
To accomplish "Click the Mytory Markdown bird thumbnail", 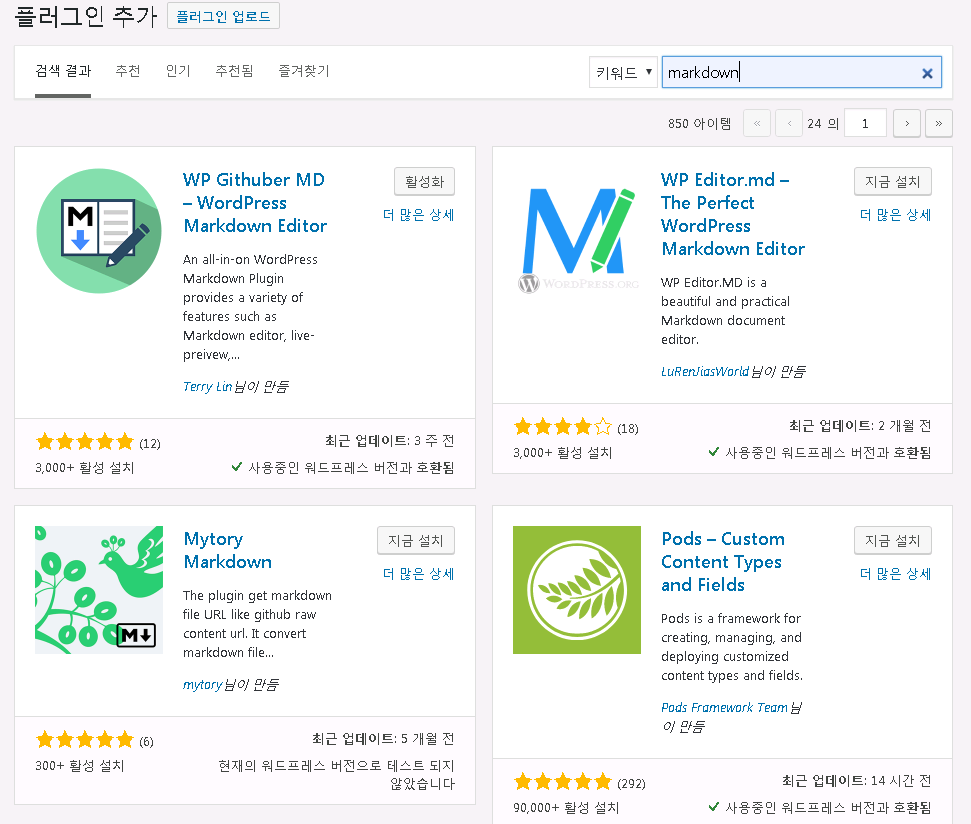I will (x=99, y=590).
